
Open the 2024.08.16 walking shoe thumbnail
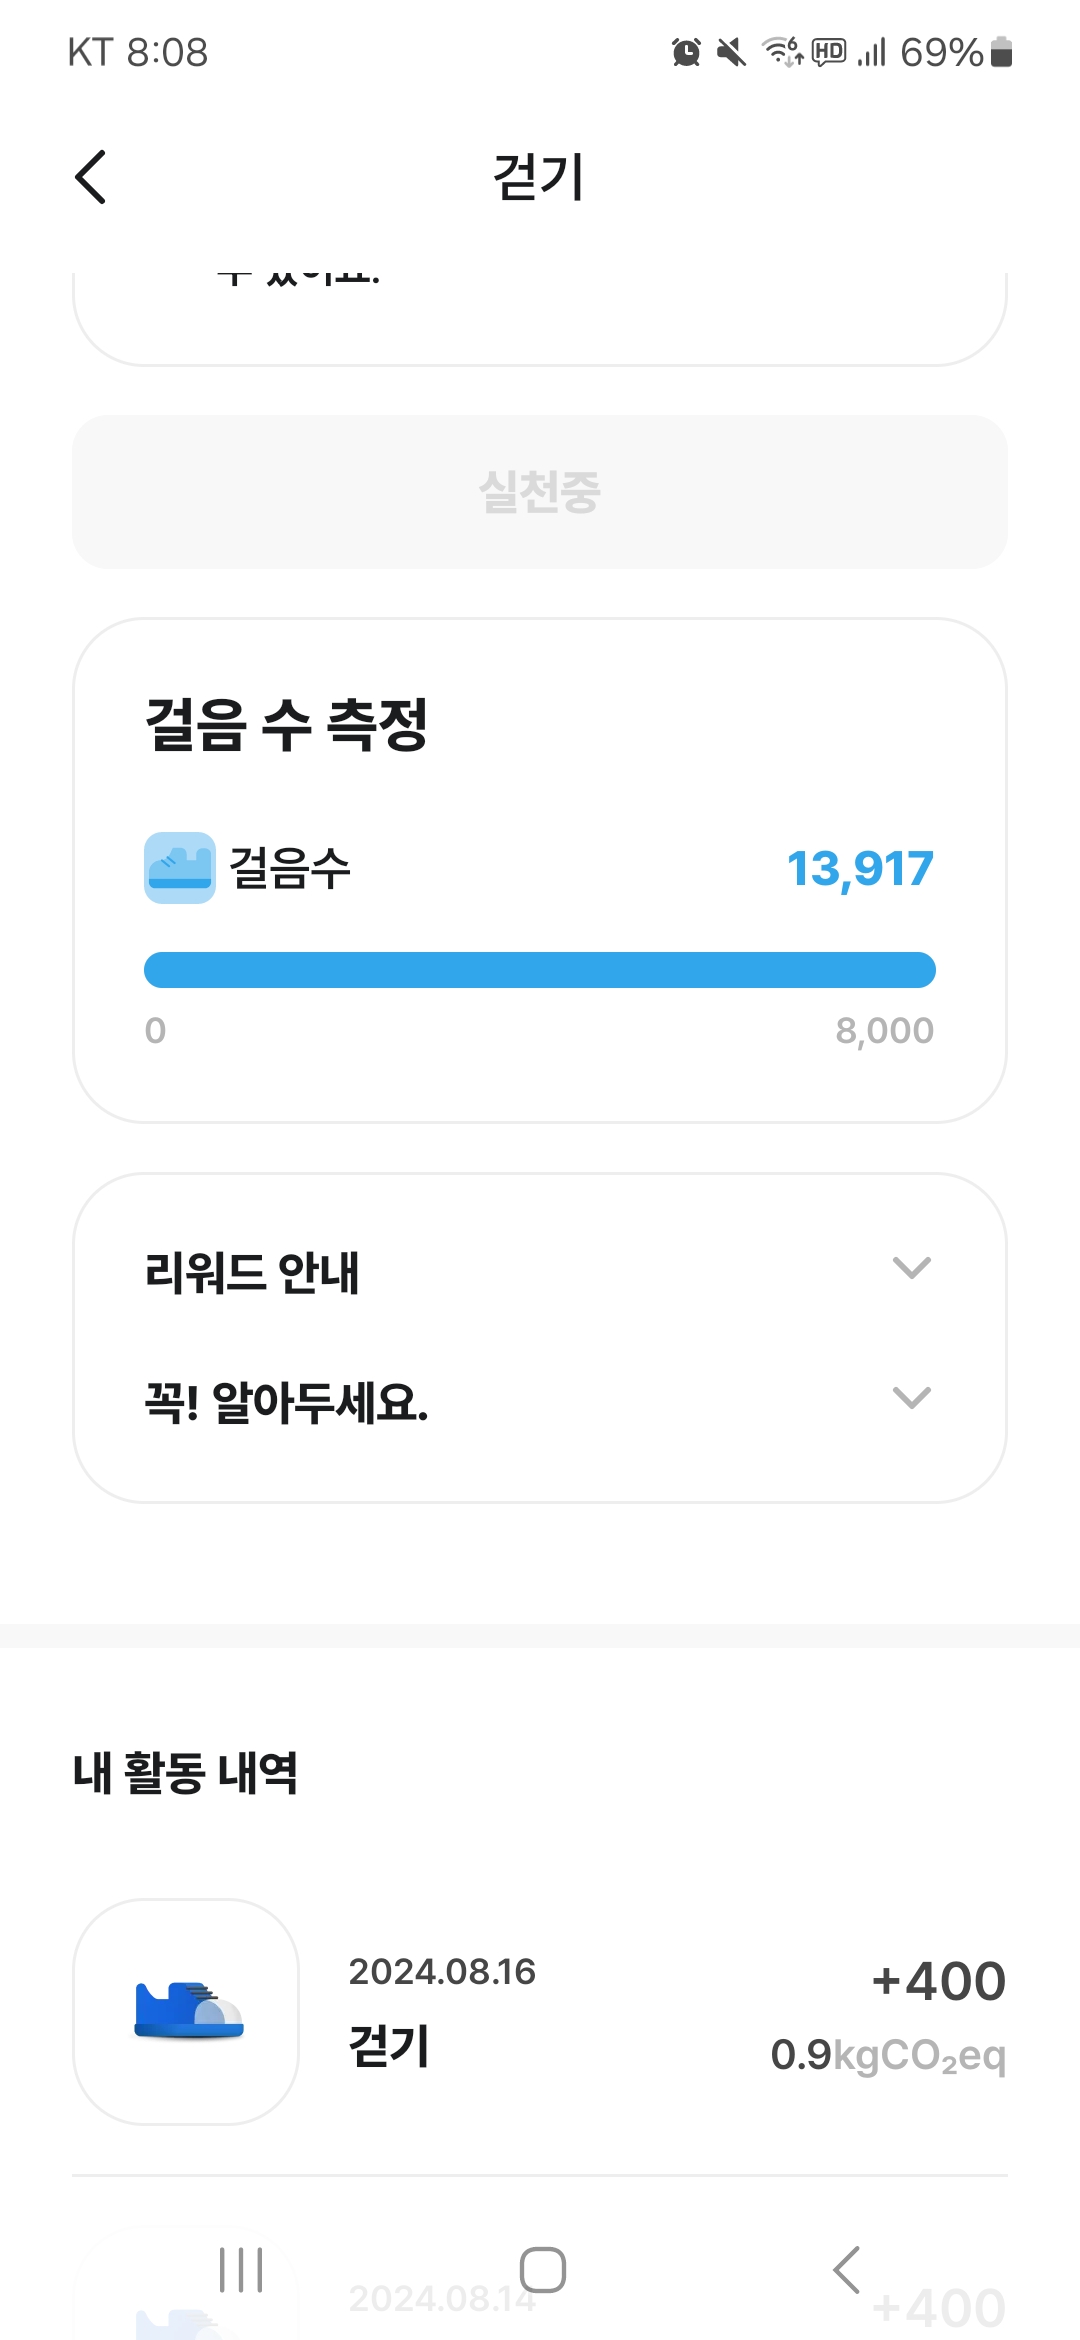point(186,2011)
